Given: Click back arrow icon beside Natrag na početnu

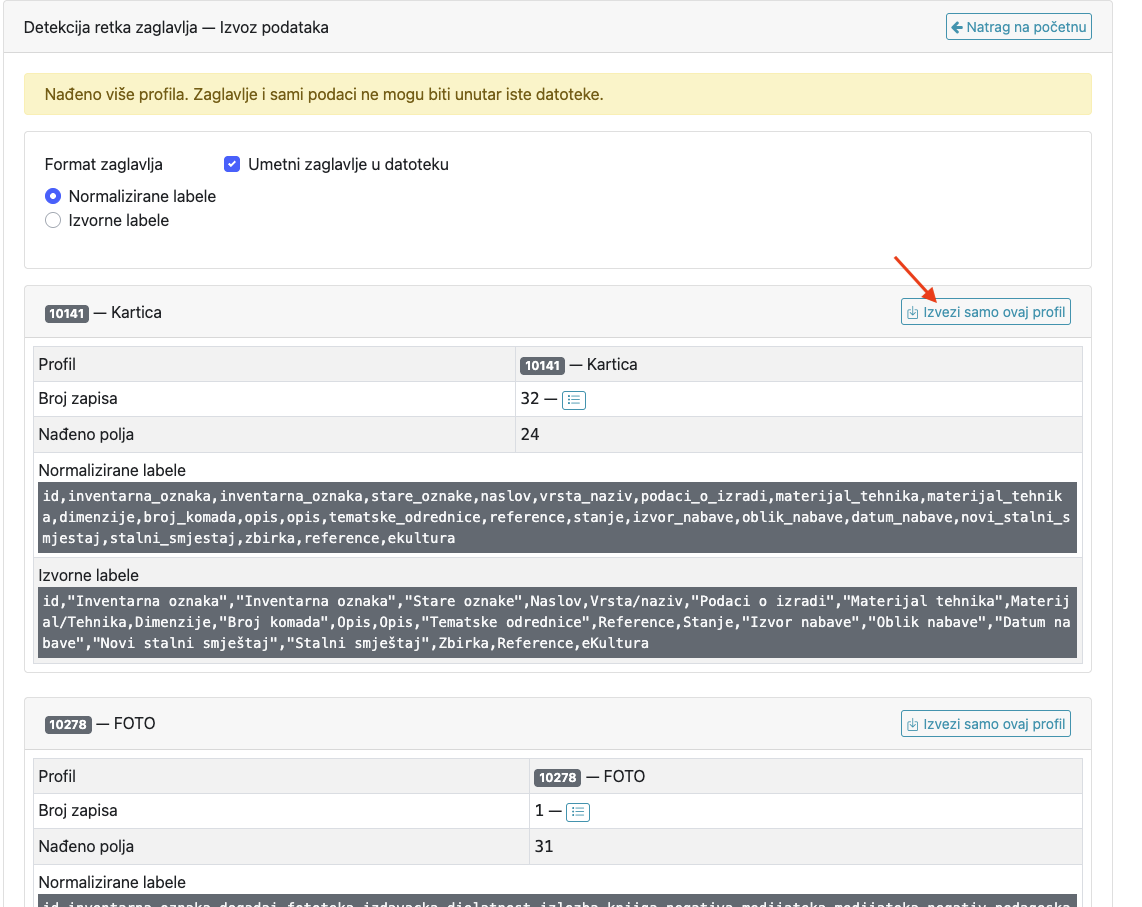Looking at the screenshot, I should pos(957,28).
